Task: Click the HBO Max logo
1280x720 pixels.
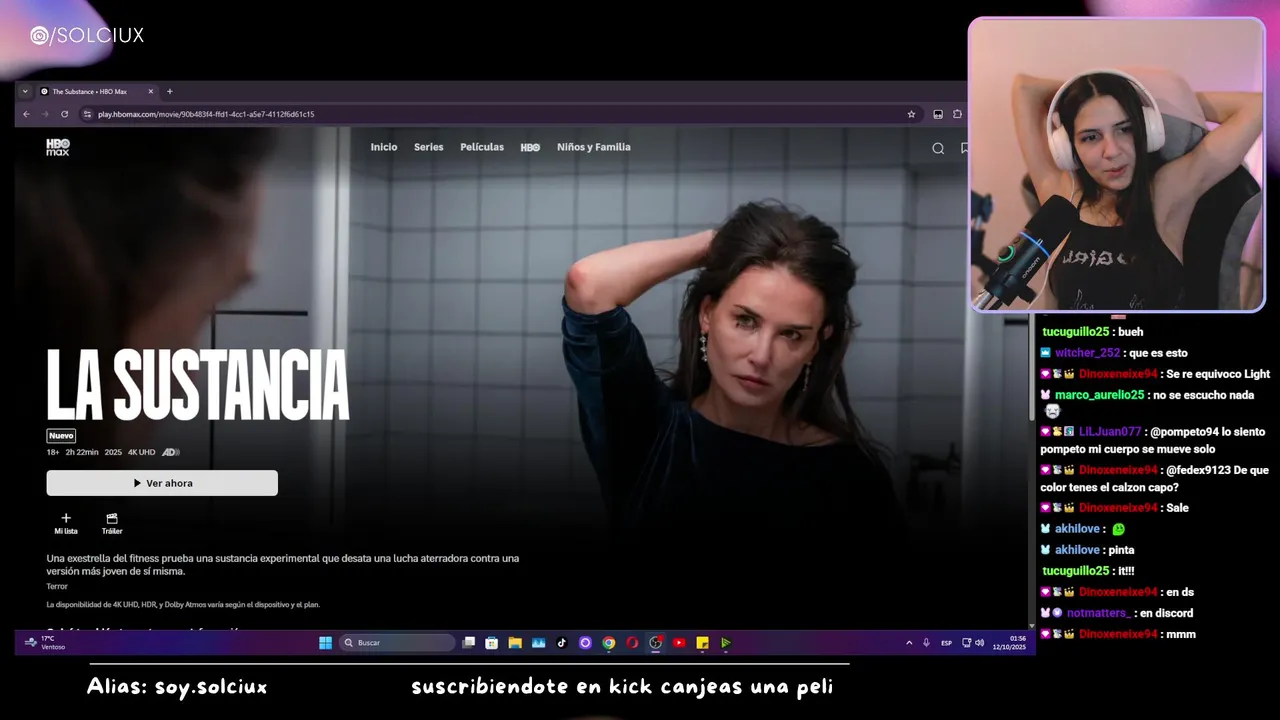Action: tap(58, 147)
